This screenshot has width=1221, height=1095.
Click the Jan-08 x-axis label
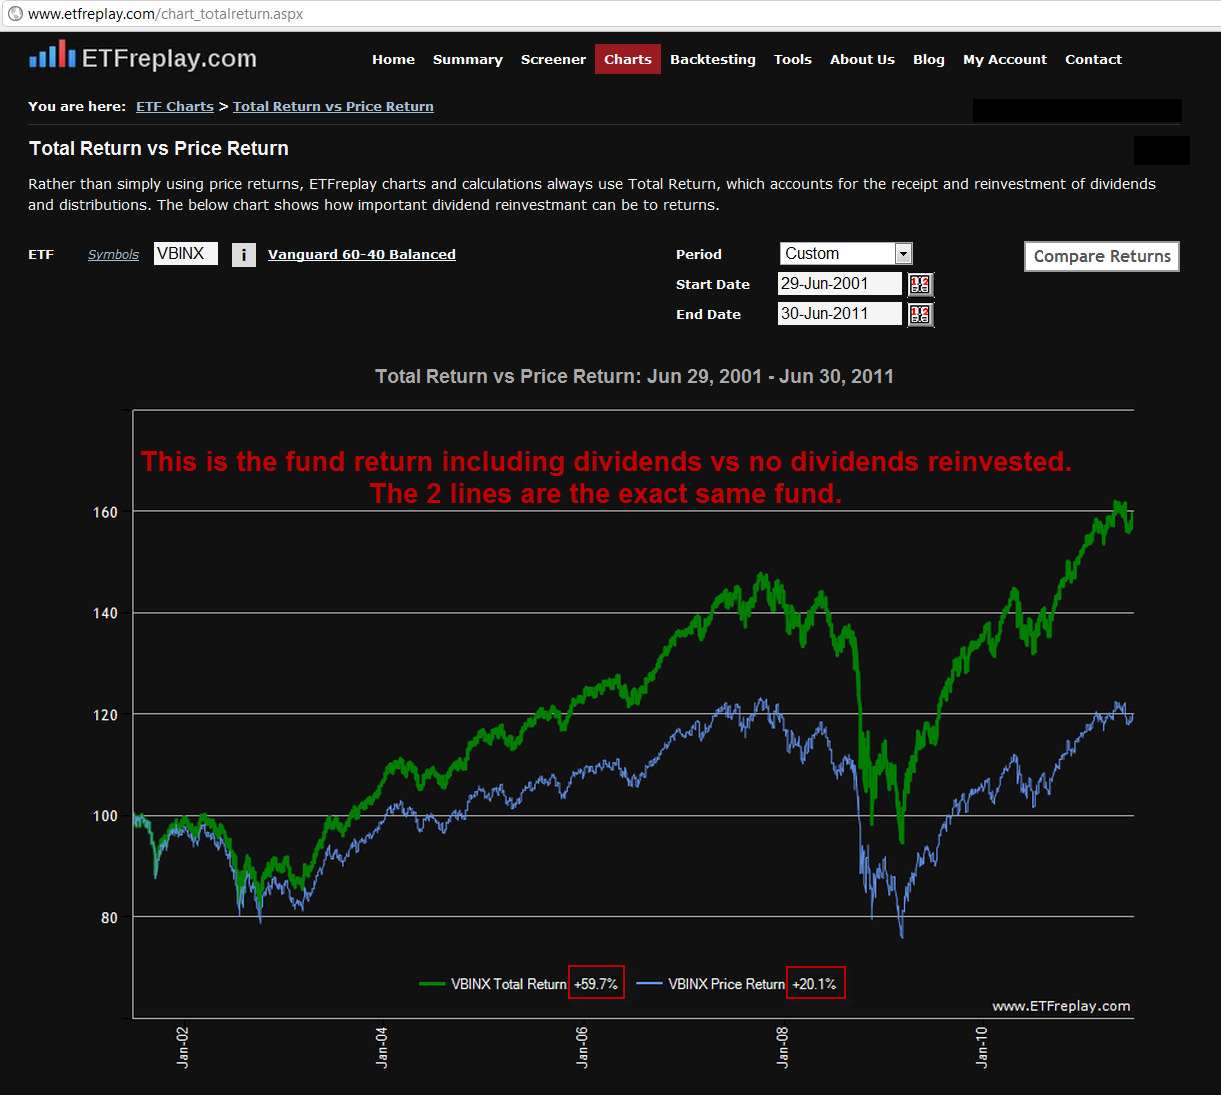tap(782, 1047)
